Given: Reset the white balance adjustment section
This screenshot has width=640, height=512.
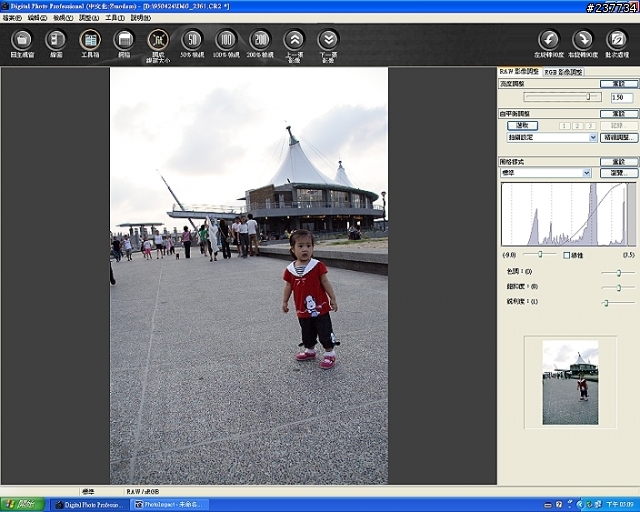Looking at the screenshot, I should pos(619,114).
